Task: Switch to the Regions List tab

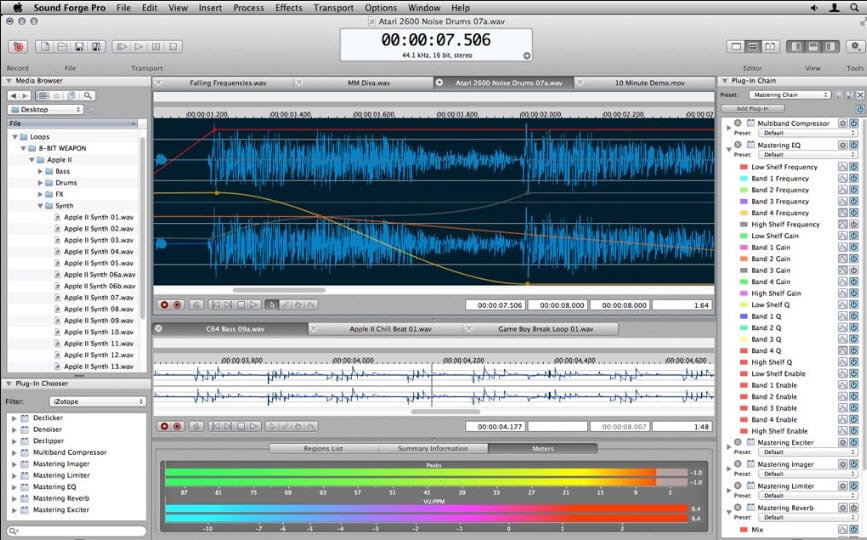Action: 323,448
